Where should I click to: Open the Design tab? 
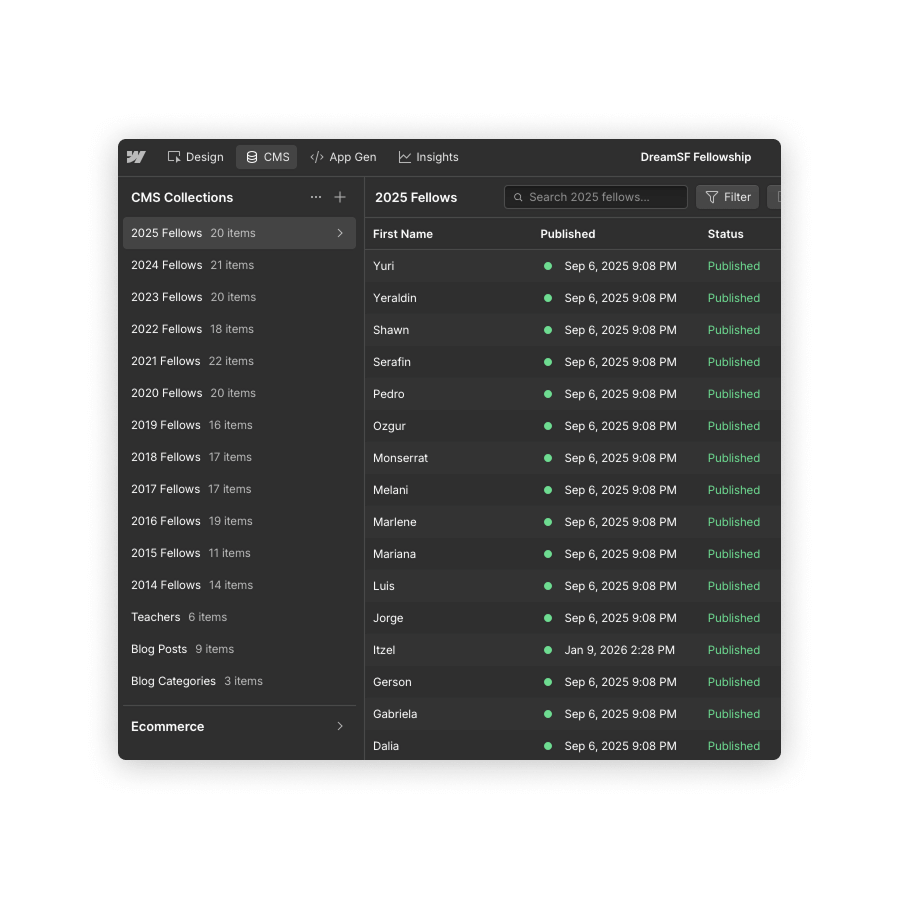coord(195,157)
